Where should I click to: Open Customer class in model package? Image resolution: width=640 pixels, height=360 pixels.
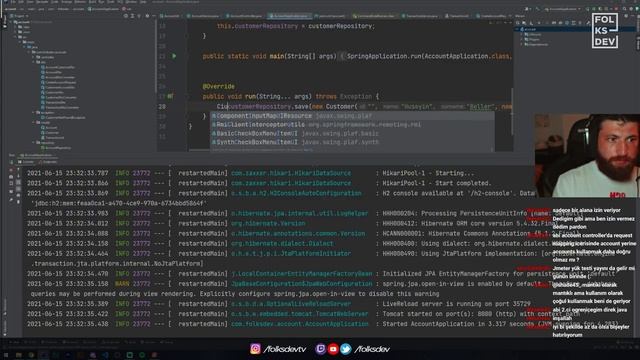50,132
